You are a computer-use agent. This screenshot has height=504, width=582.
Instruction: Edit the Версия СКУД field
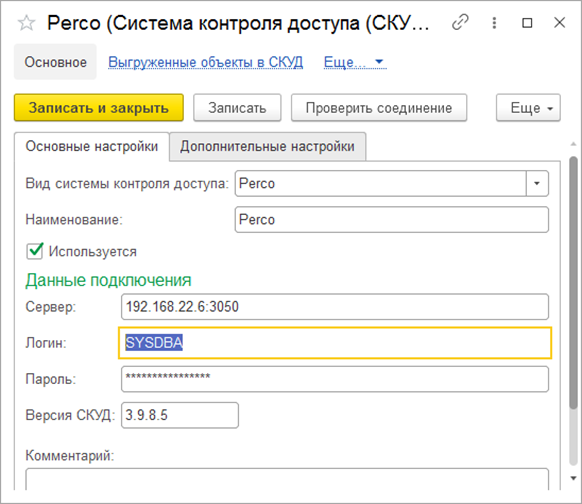180,415
